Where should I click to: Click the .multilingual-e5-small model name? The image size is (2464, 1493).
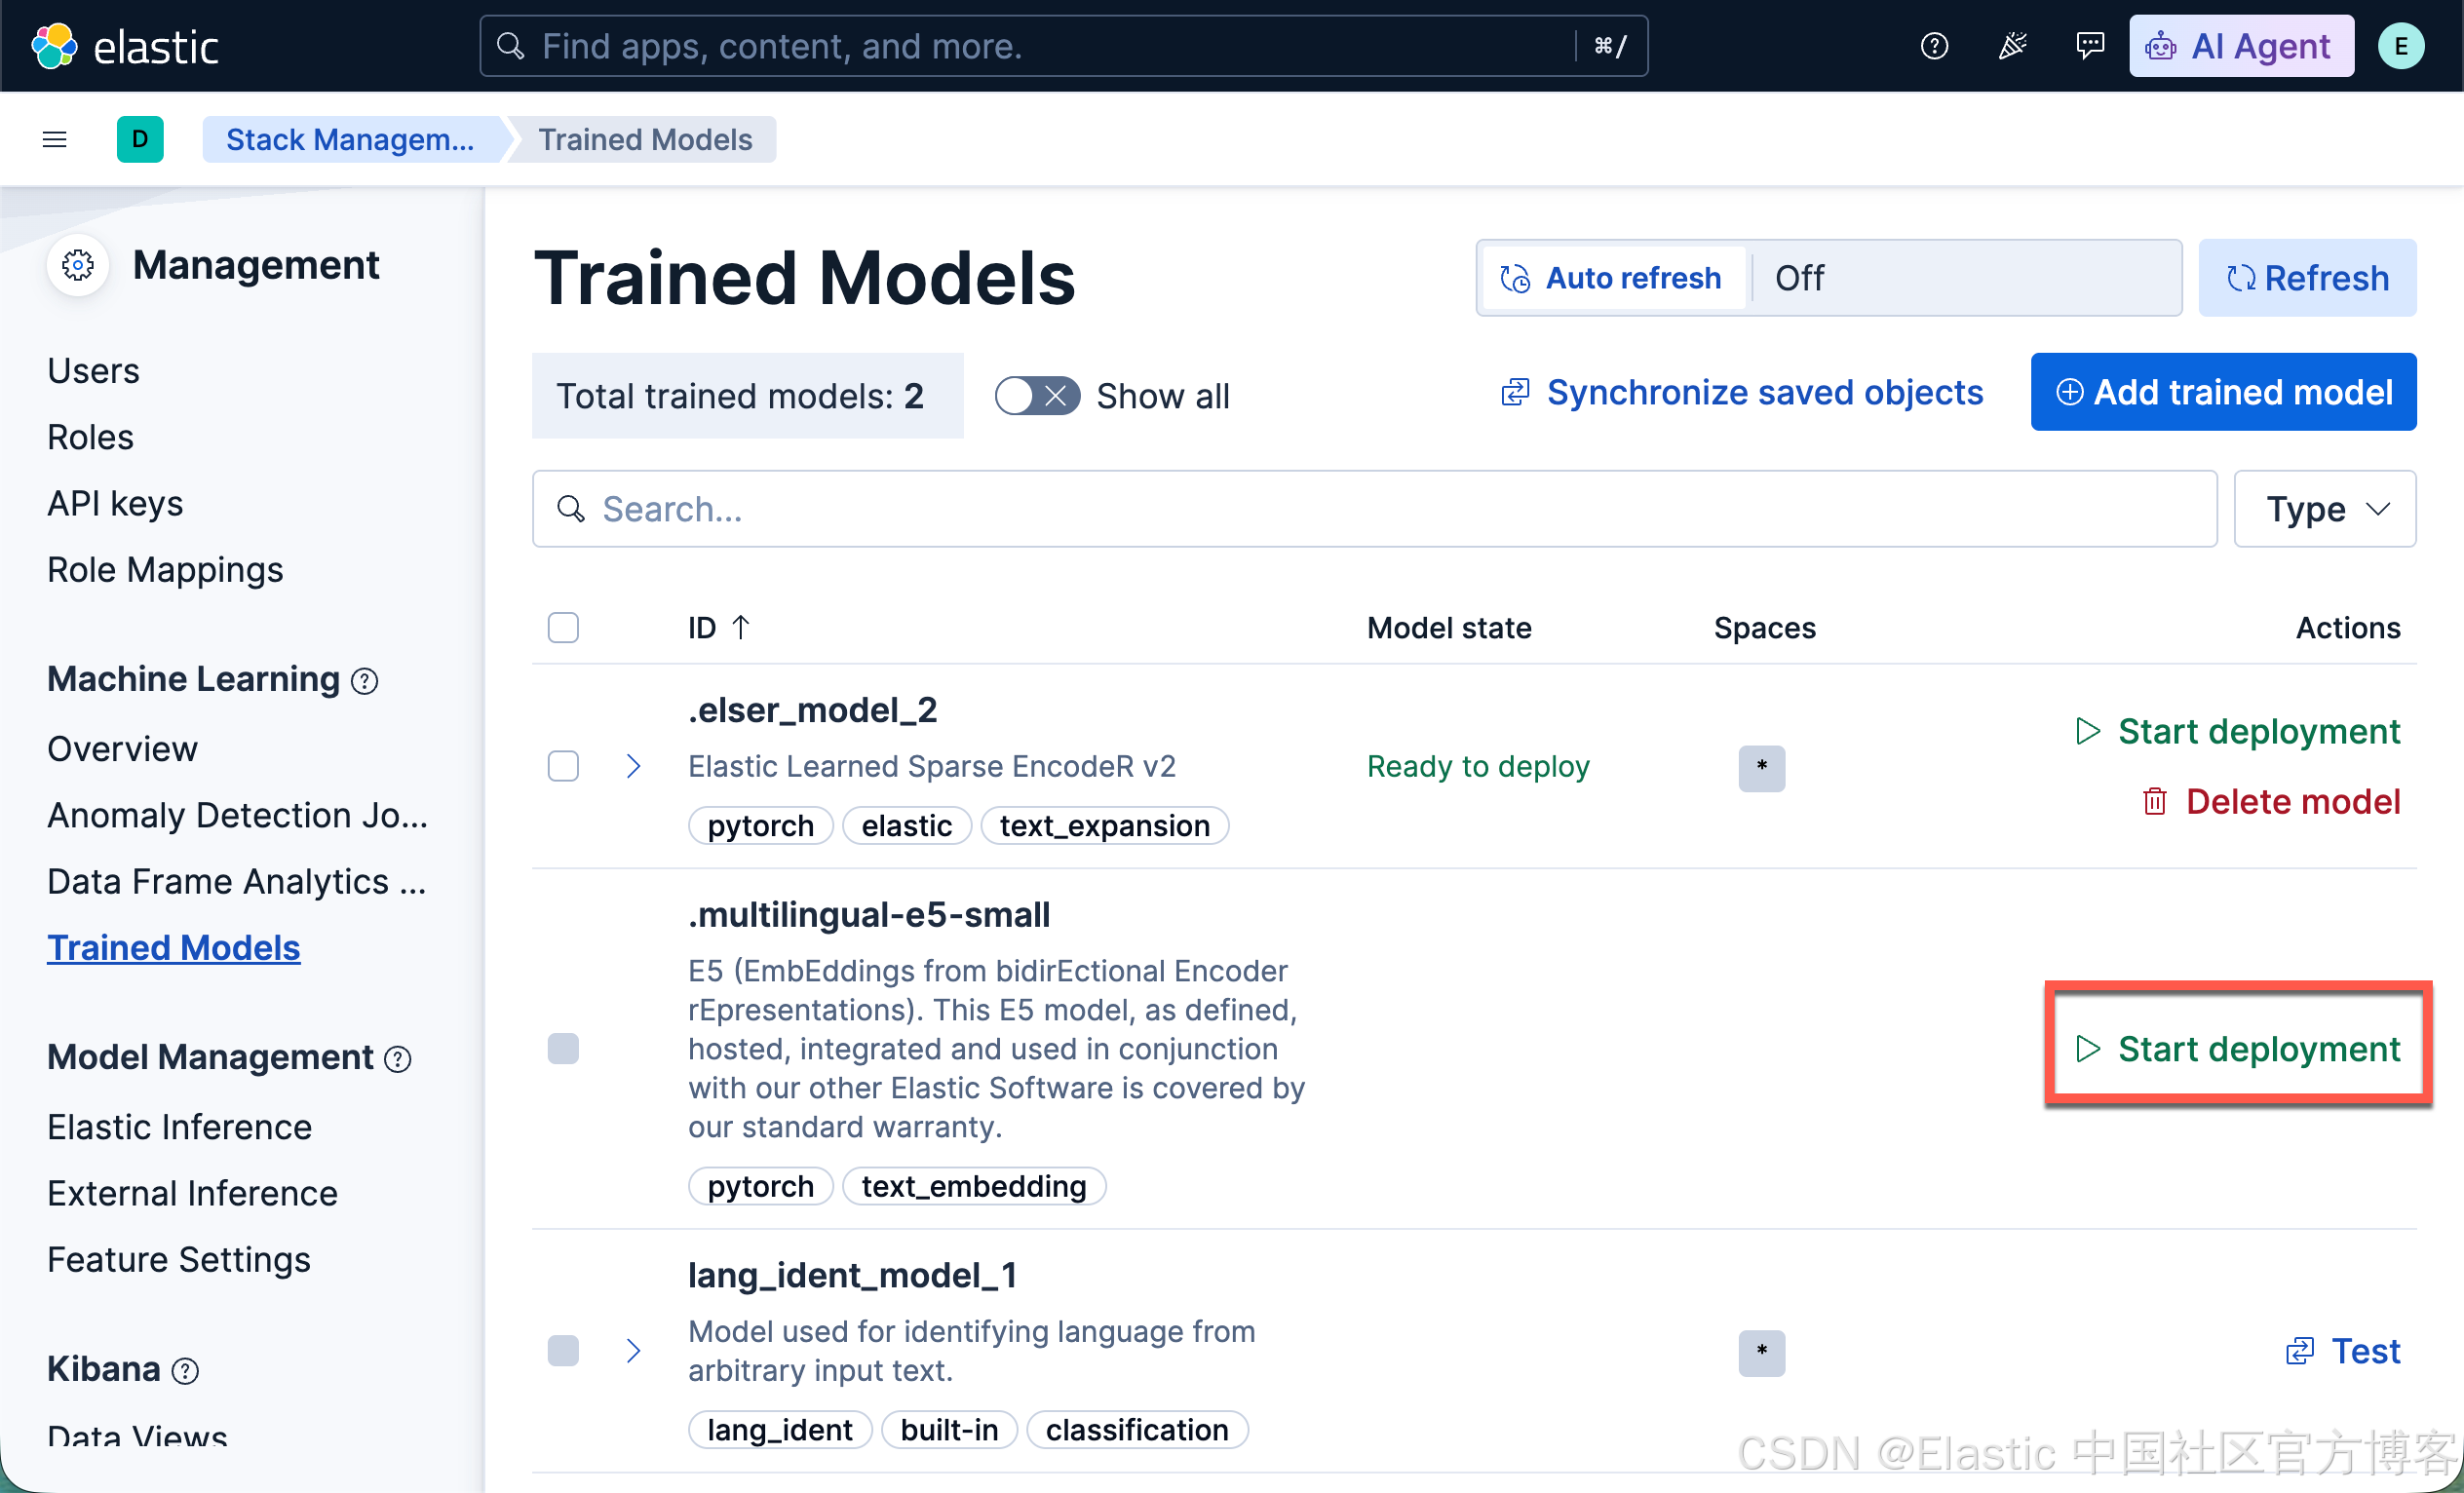point(869,914)
